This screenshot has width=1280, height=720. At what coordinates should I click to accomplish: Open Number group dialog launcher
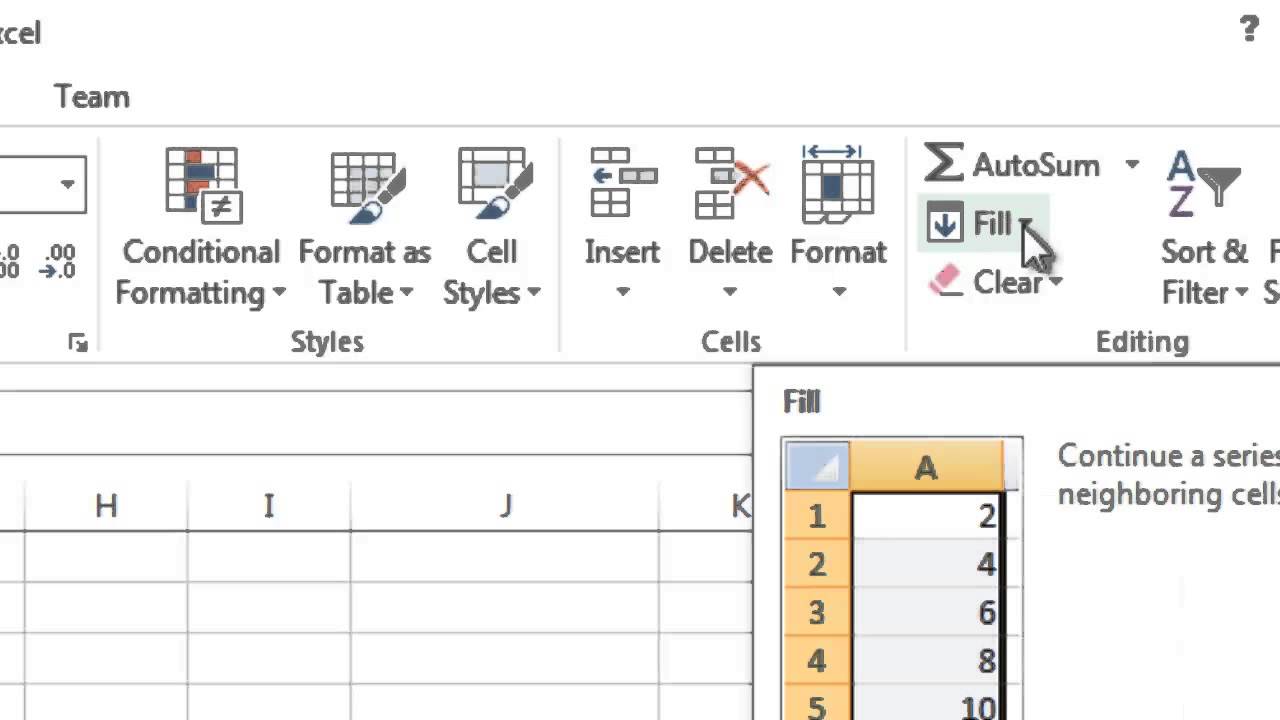[x=77, y=343]
